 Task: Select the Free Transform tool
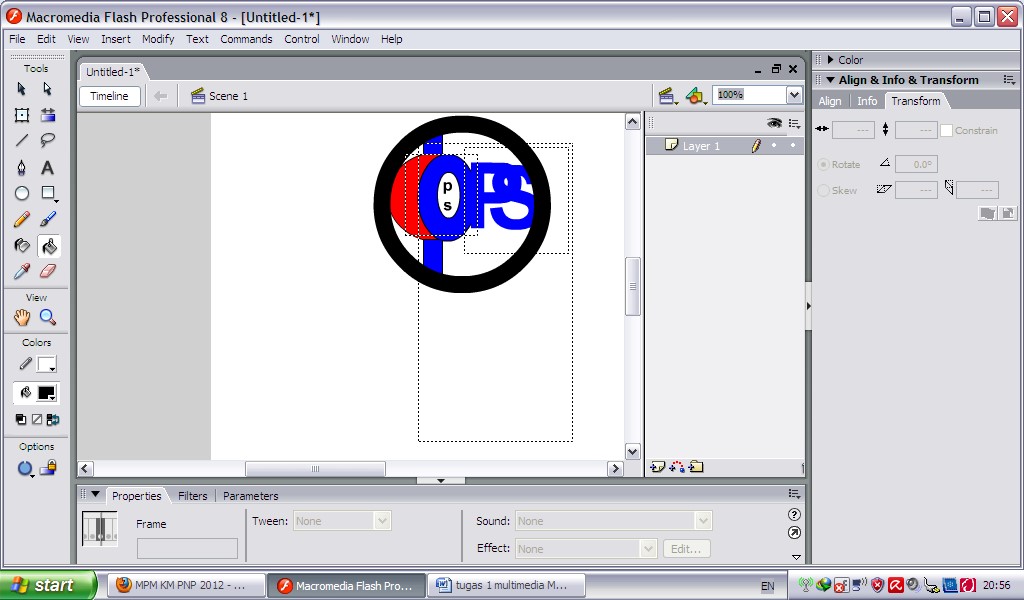tap(22, 115)
